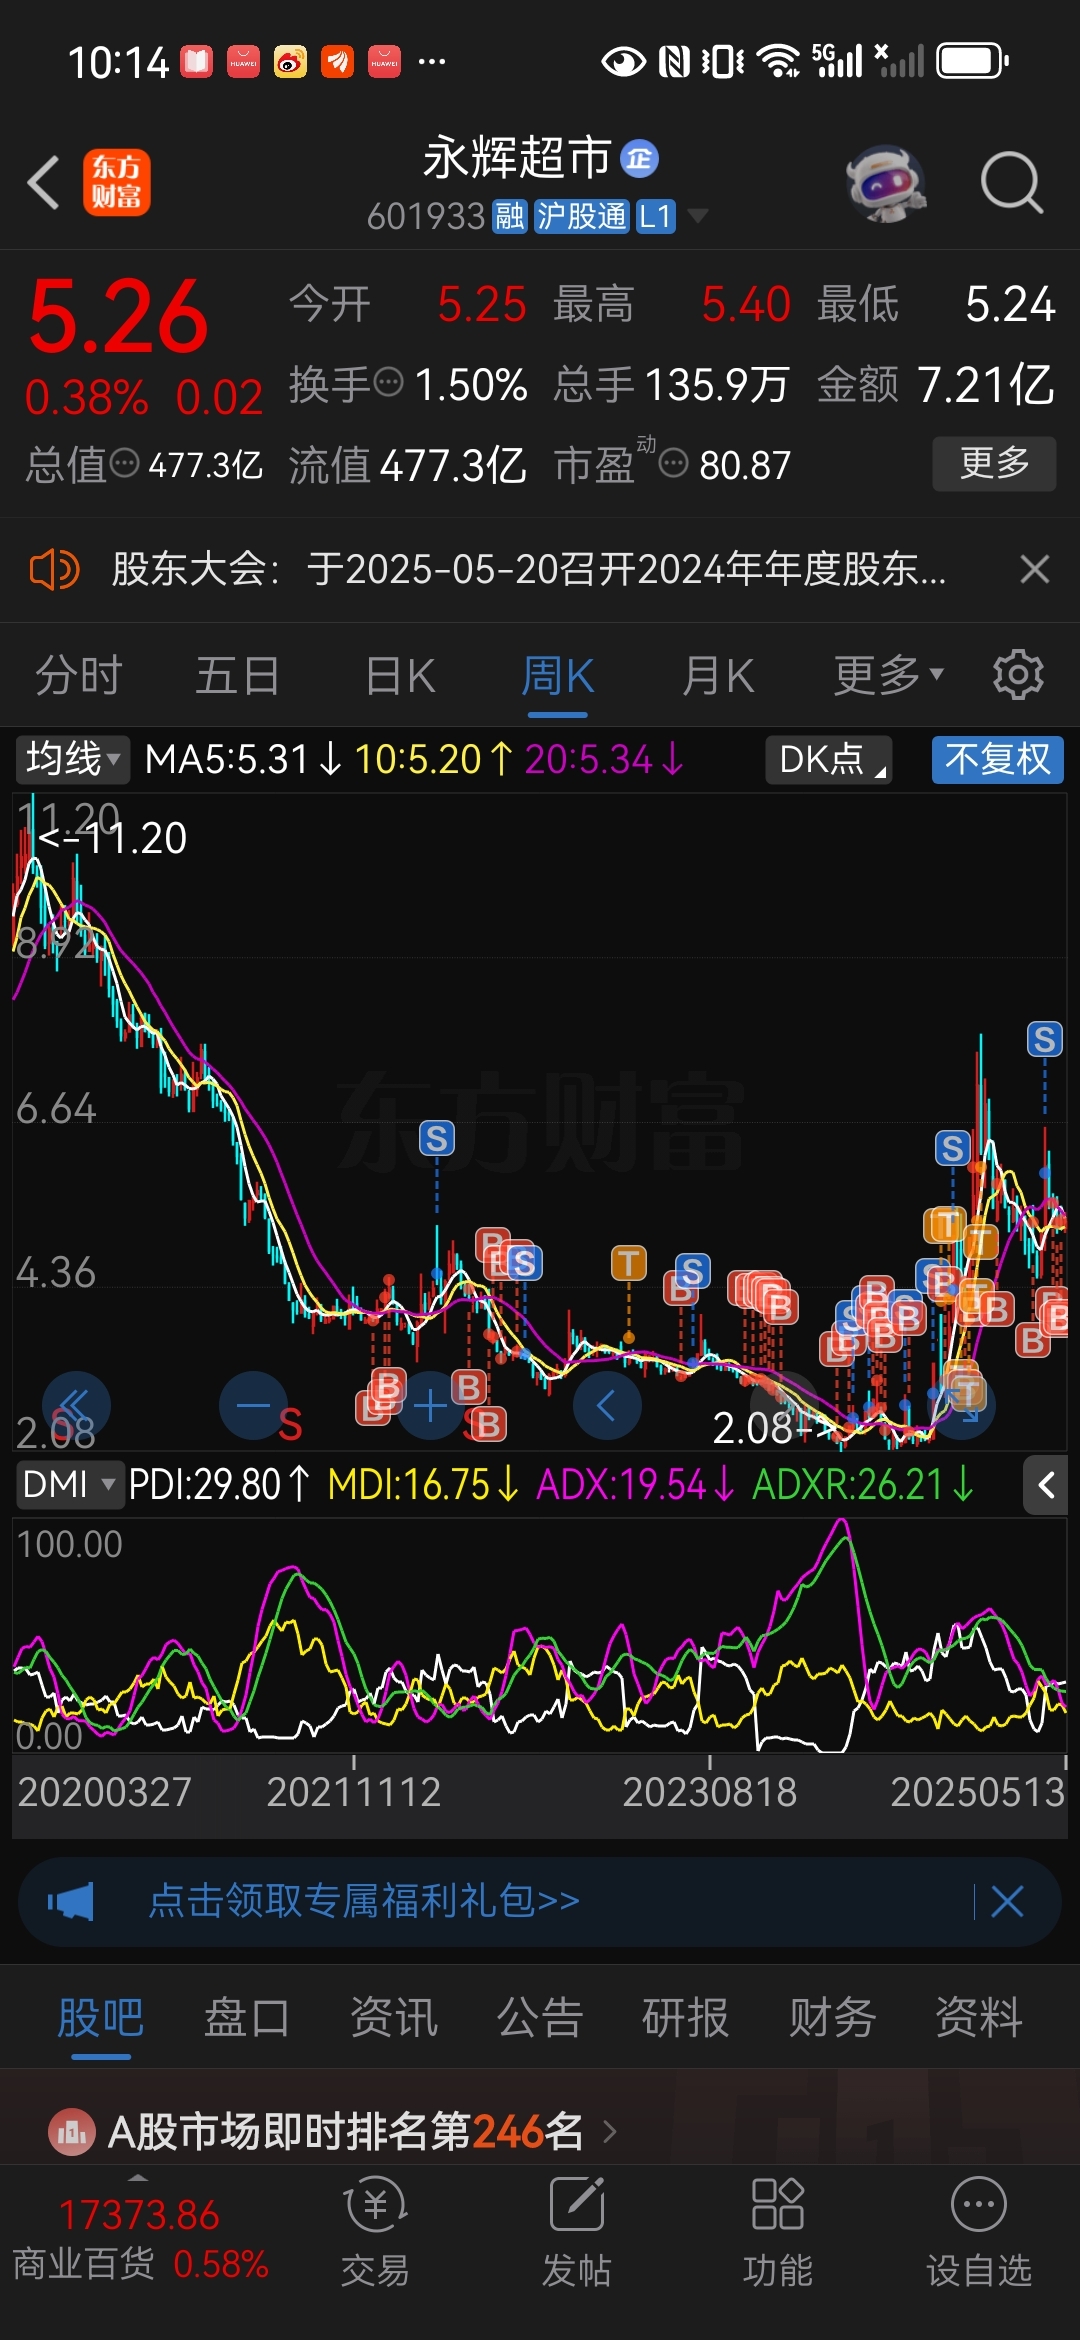Zoom in chart with plus button
This screenshot has height=2340, width=1080.
[431, 1405]
